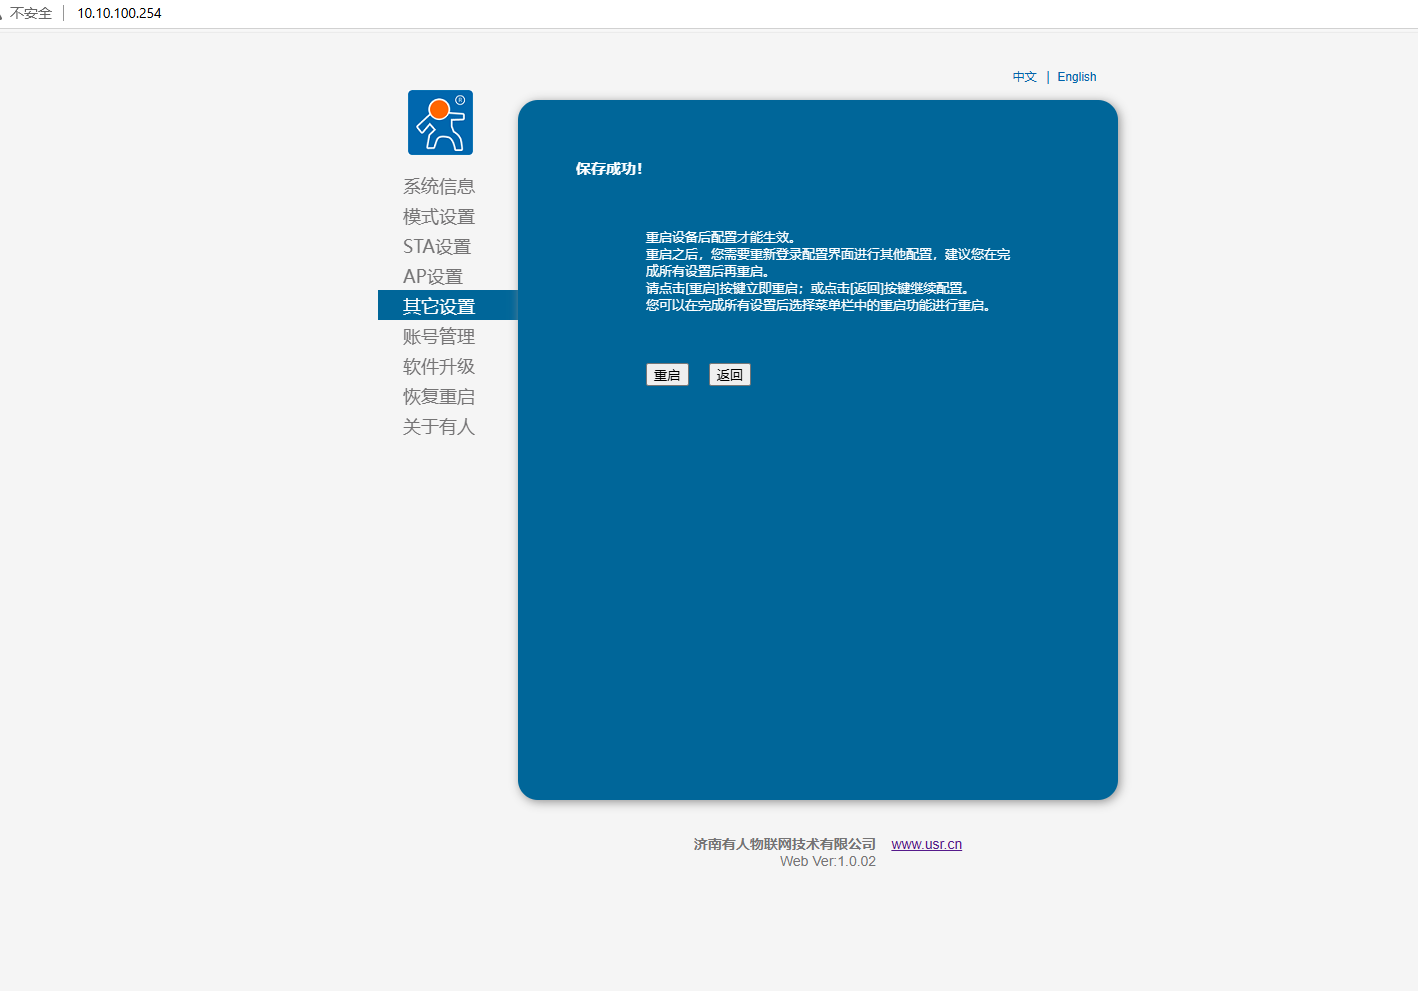Click the 不安全 security indicator
Image resolution: width=1418 pixels, height=991 pixels.
click(30, 13)
